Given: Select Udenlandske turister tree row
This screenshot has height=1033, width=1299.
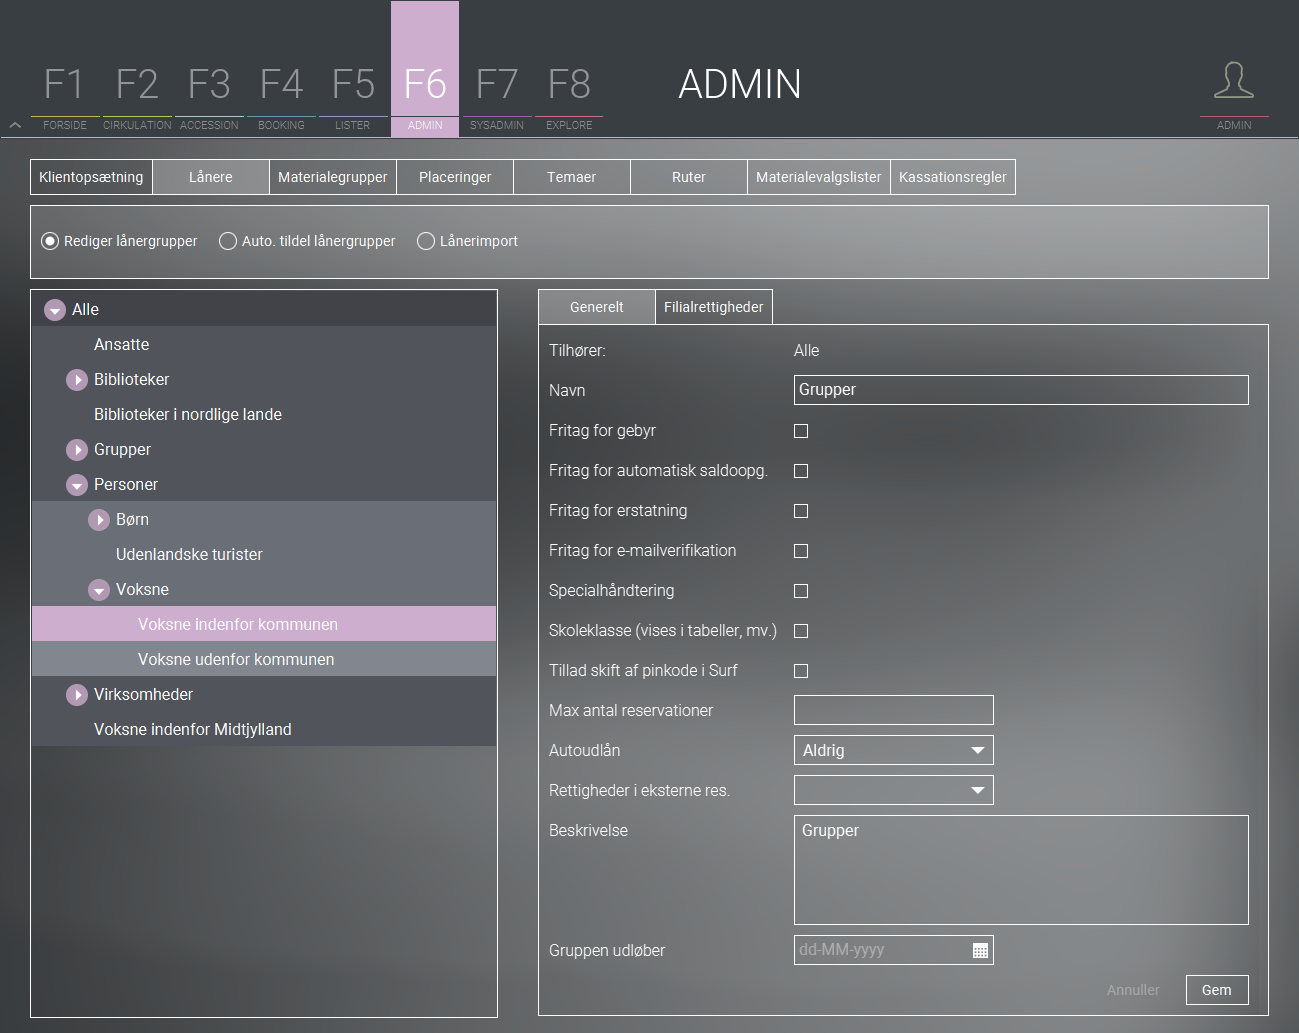Looking at the screenshot, I should point(264,554).
